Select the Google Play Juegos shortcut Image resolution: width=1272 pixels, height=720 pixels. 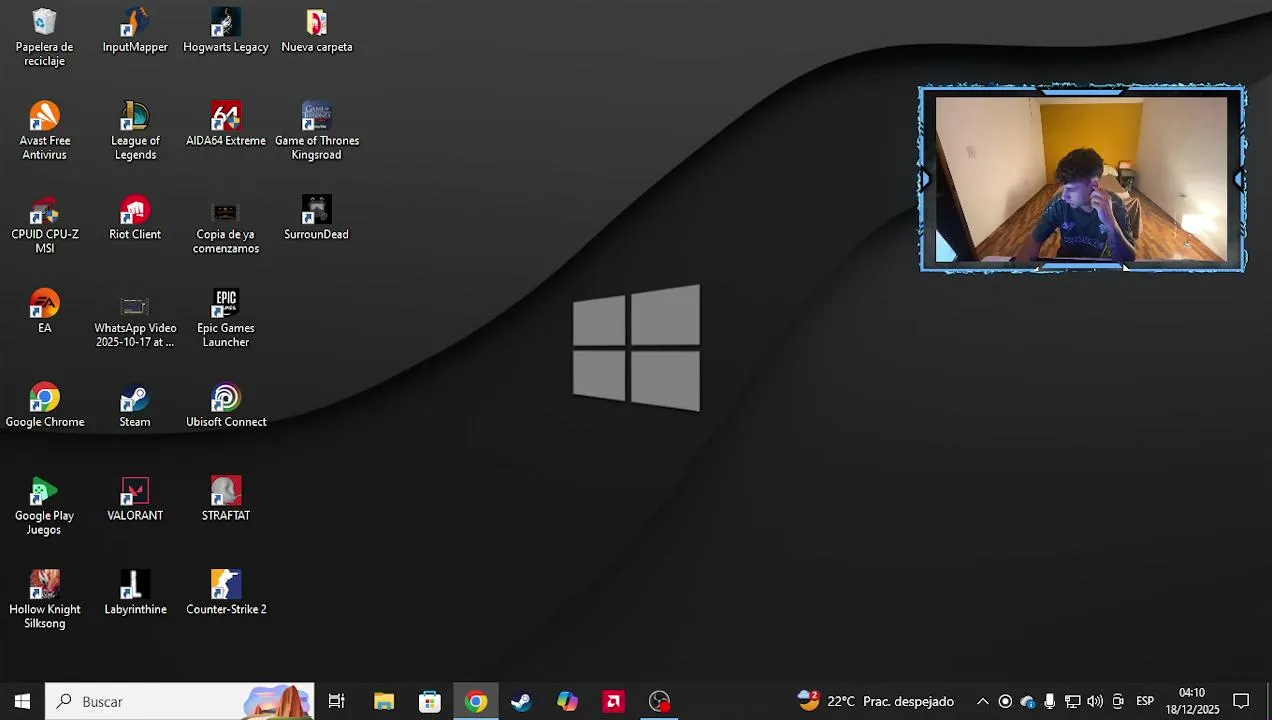[x=44, y=507]
